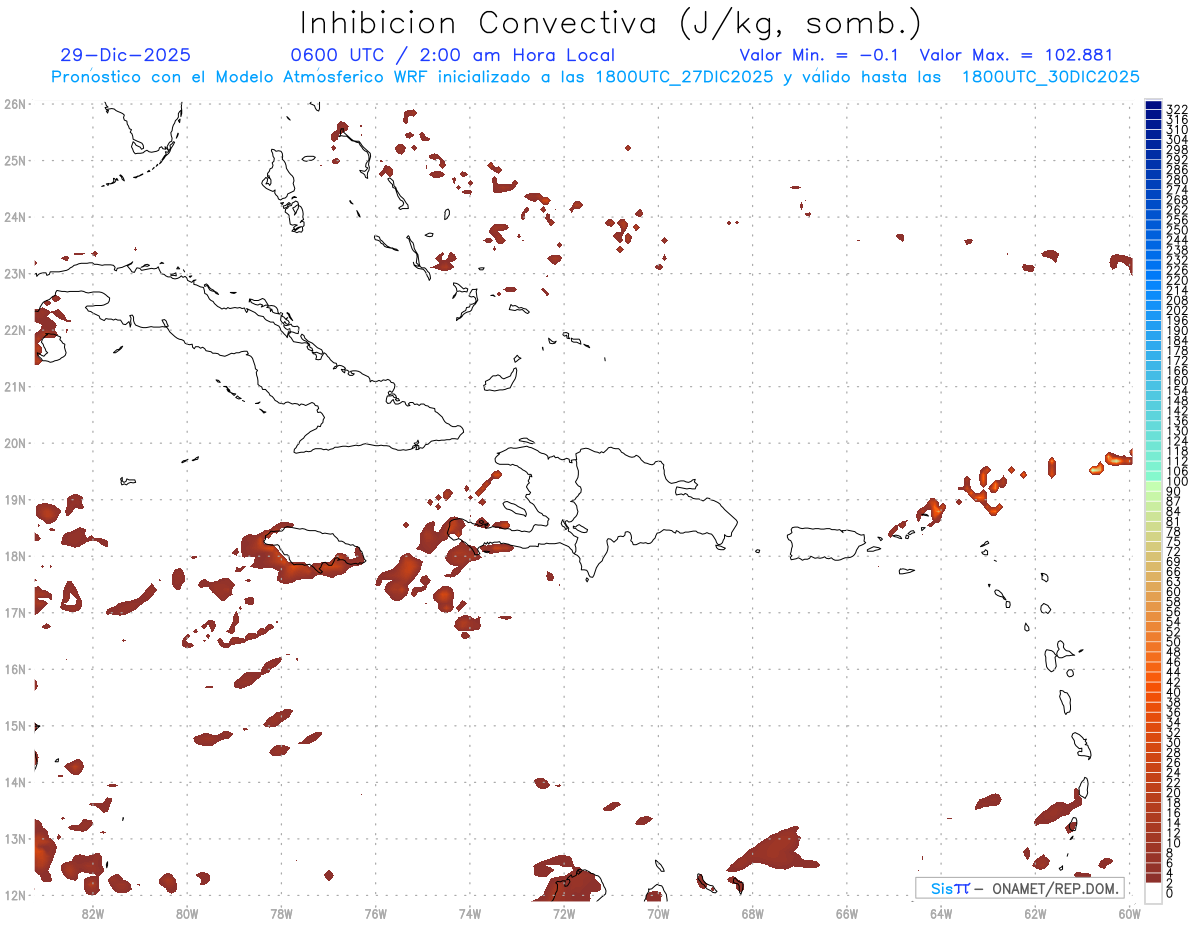Screen dimensions: 1200x927
Task: Click the 60W longitude label
Action: [1129, 912]
